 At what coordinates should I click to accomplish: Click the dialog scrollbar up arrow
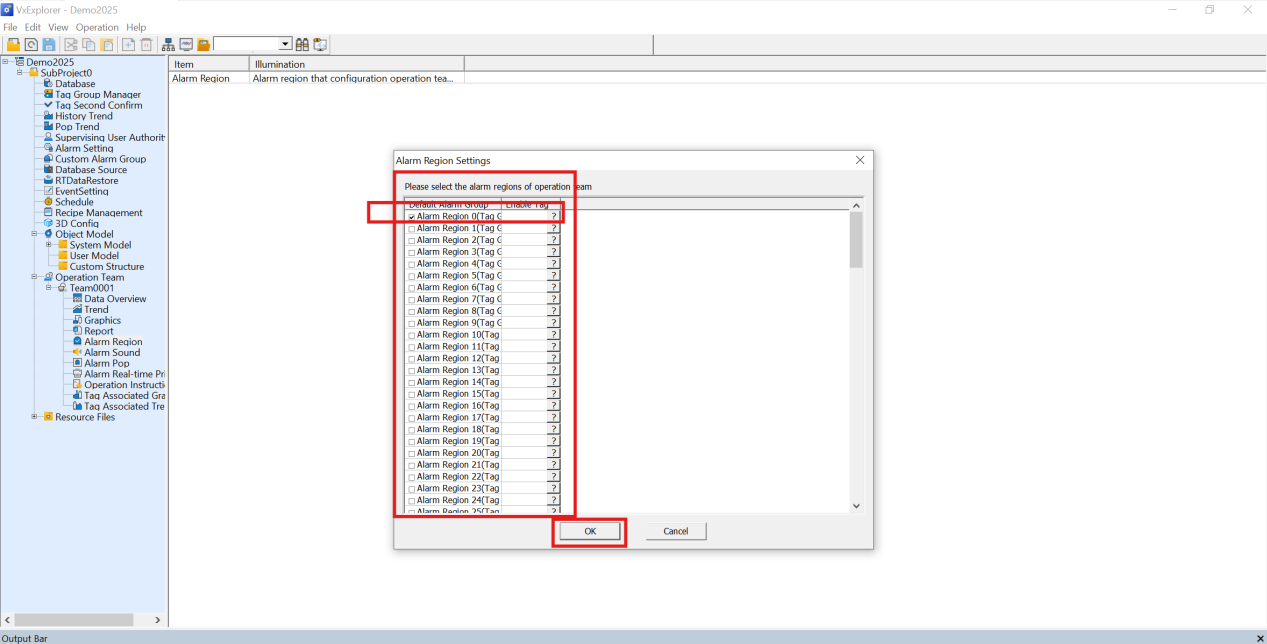tap(856, 206)
